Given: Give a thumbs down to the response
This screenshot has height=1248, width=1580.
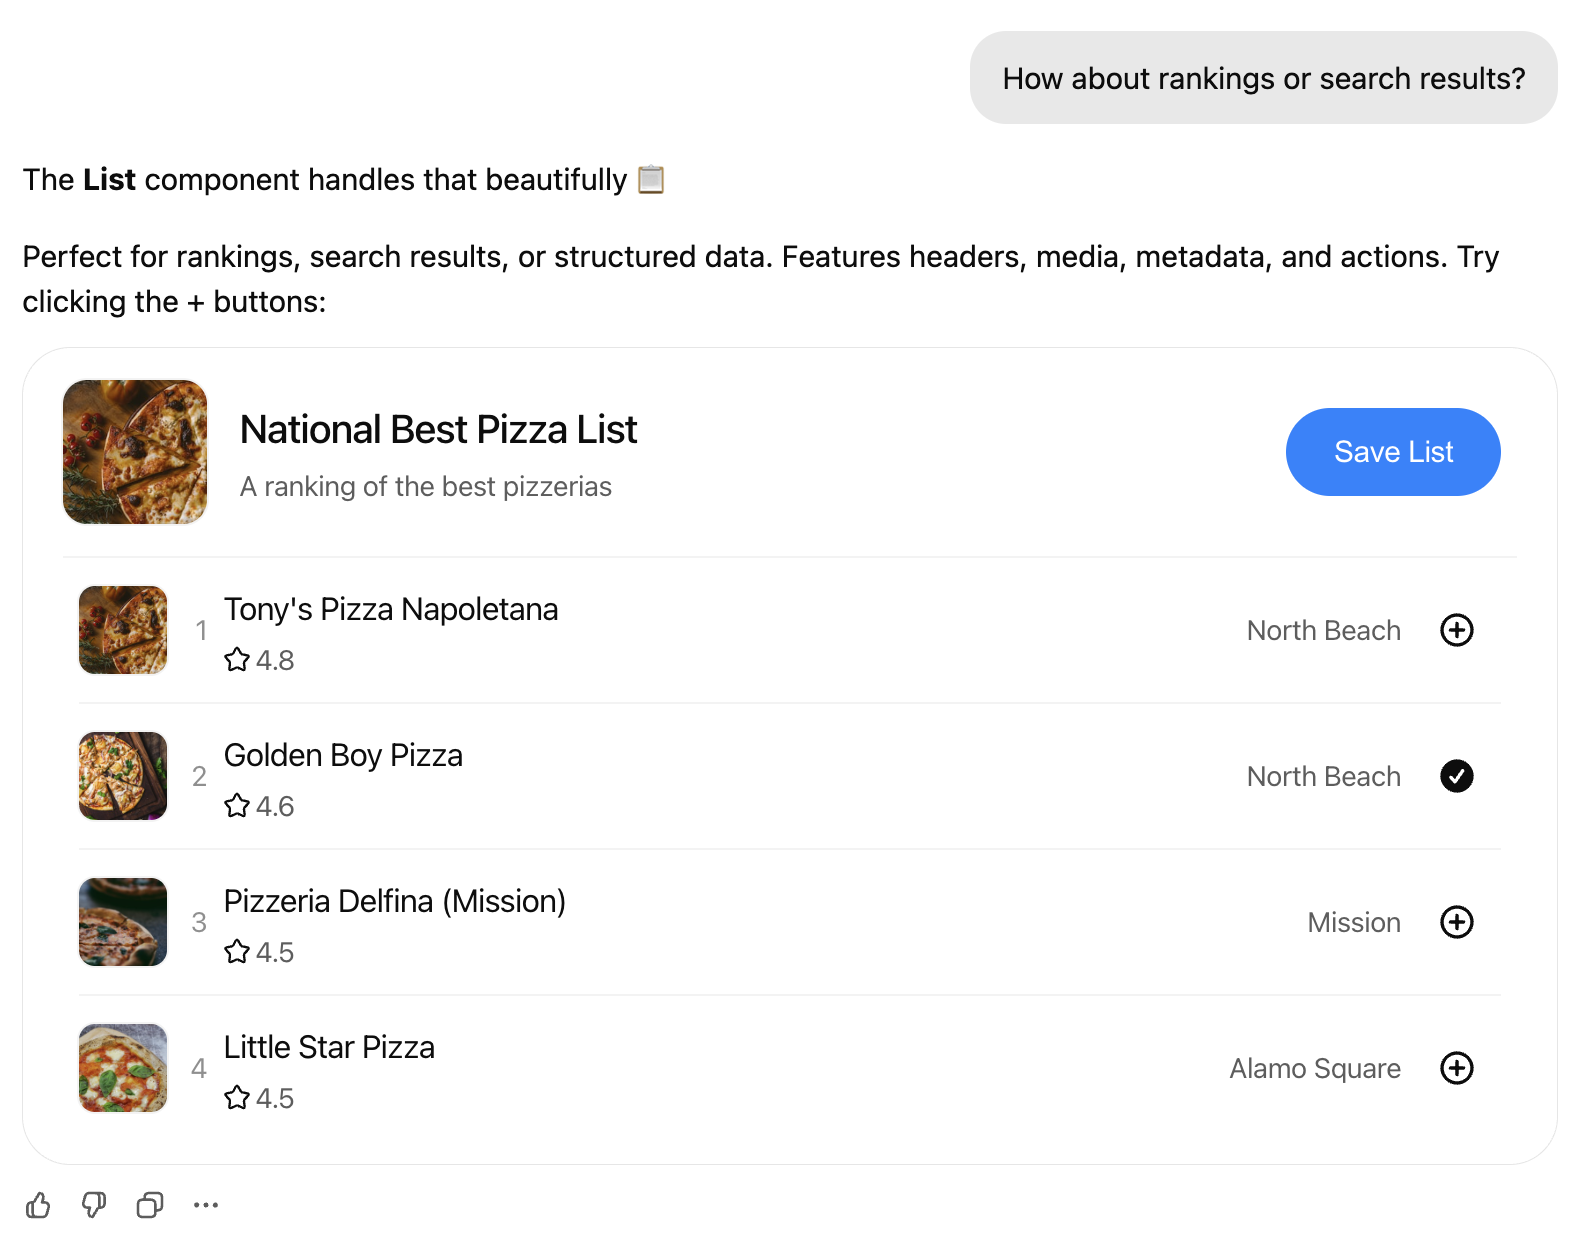Looking at the screenshot, I should pos(94,1205).
